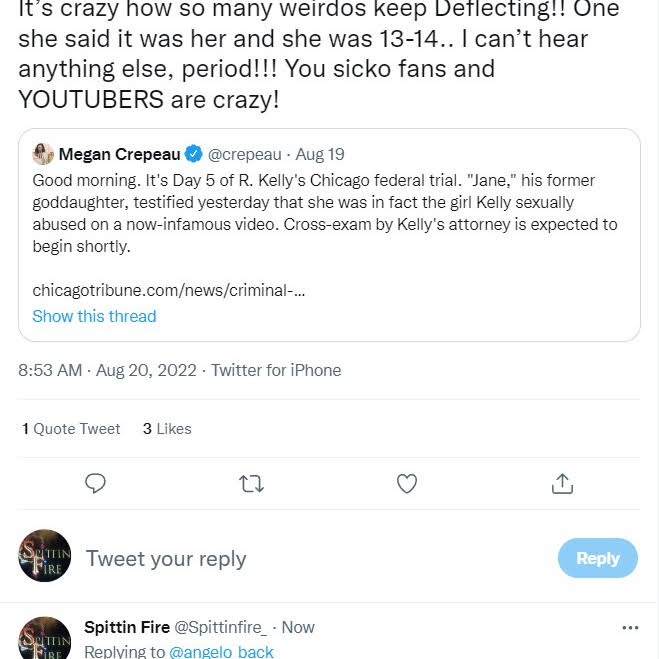659x659 pixels.
Task: Open the share tweet icon
Action: coord(562,484)
